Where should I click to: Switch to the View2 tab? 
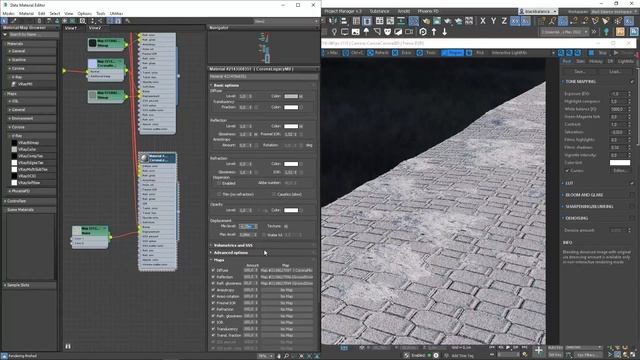(x=95, y=28)
